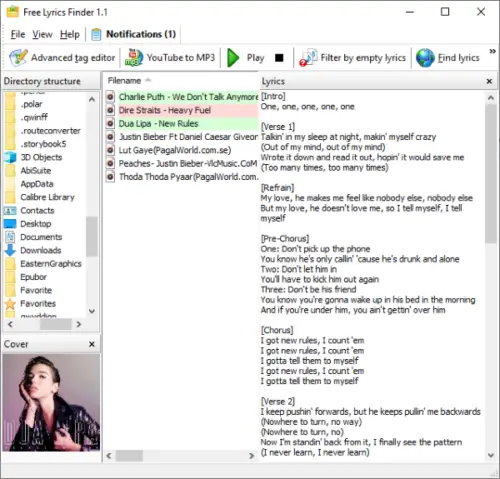Screen dimensions: 500x479
Task: Expand the toolbar overflow chevron
Action: tap(492, 51)
